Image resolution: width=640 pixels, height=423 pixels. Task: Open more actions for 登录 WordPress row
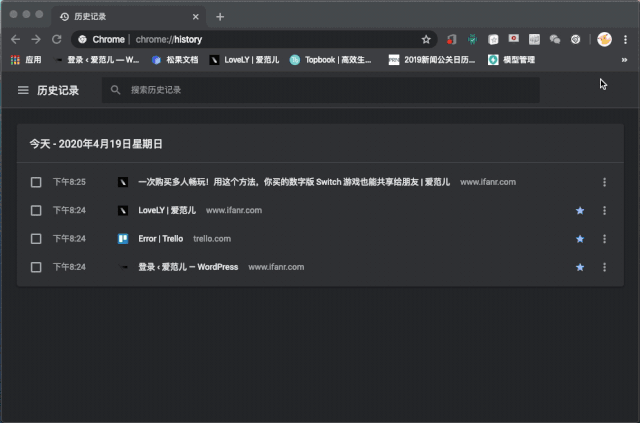pyautogui.click(x=604, y=267)
